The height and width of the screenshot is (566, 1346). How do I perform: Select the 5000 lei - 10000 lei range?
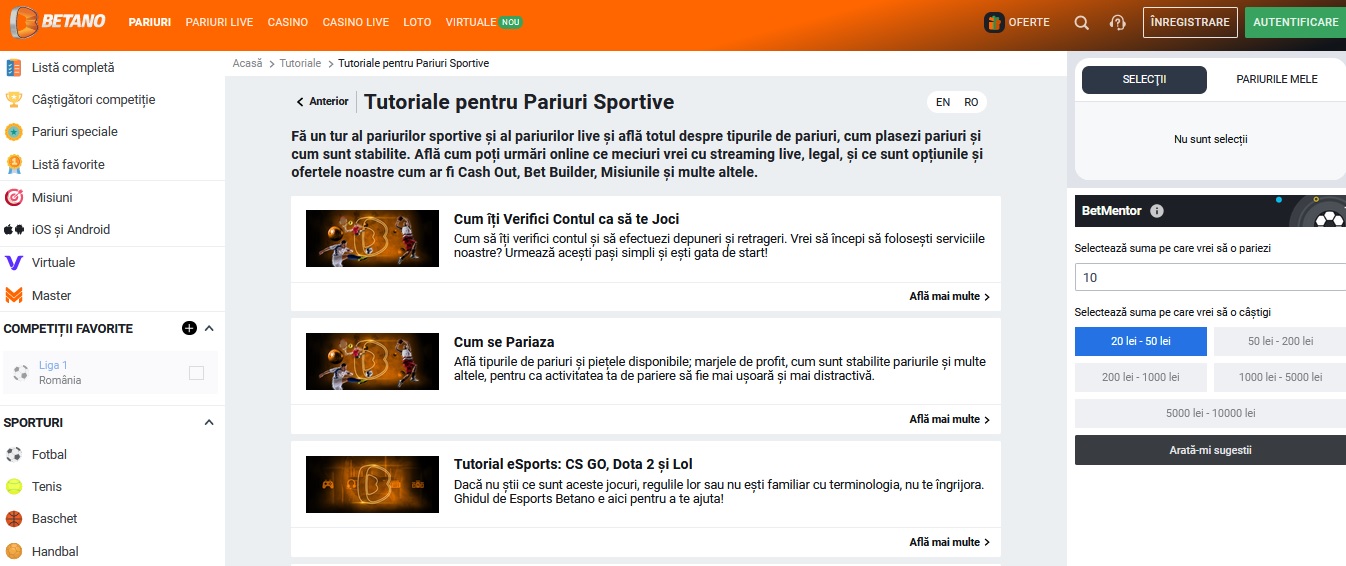pos(1210,413)
